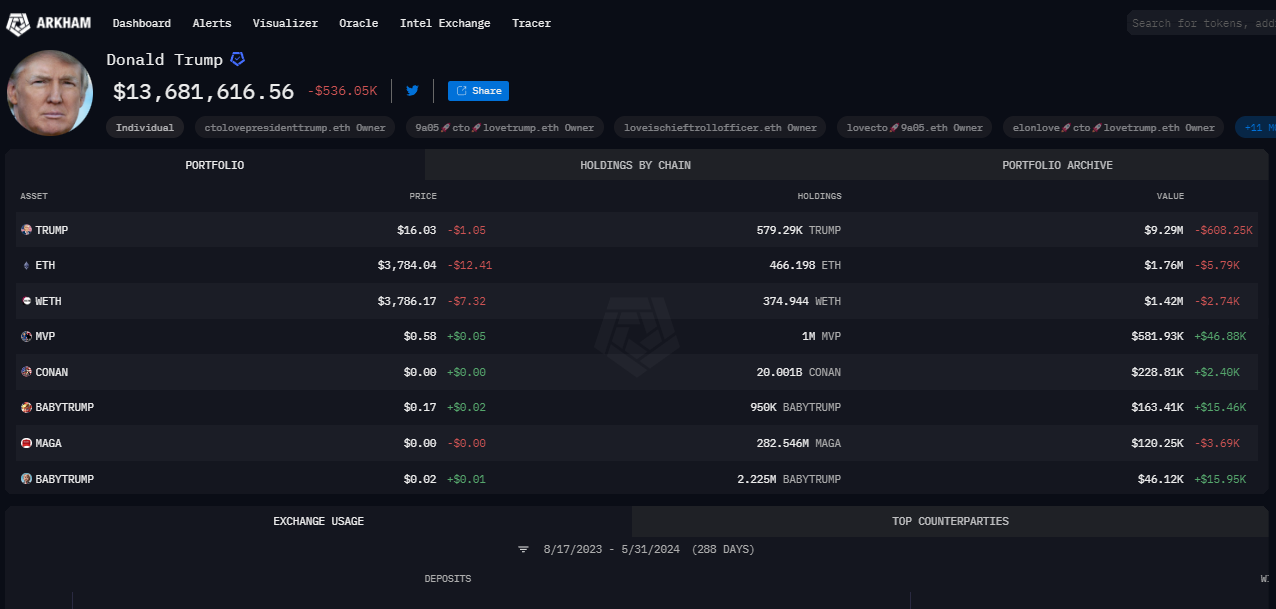Click the TRUMP token icon
Screen dimensions: 1276x609
[x=26, y=230]
